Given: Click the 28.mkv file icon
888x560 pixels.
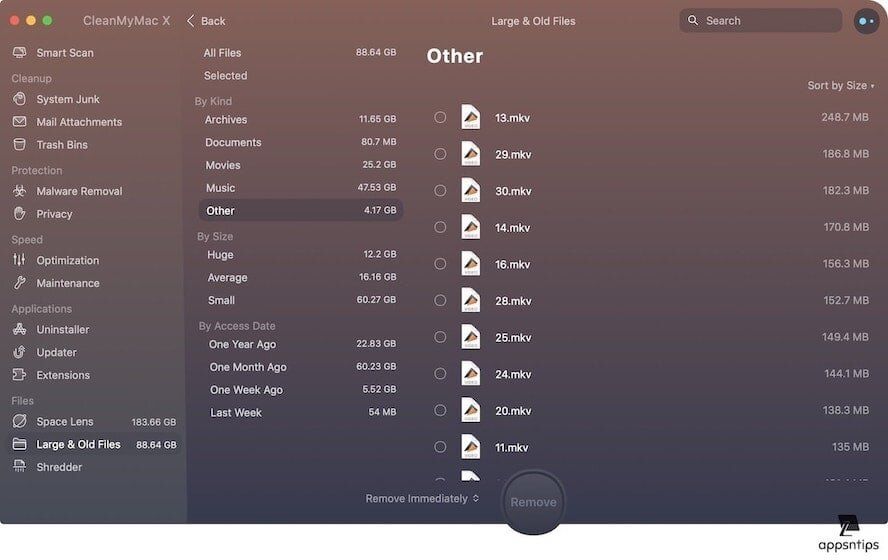Looking at the screenshot, I should (x=471, y=300).
